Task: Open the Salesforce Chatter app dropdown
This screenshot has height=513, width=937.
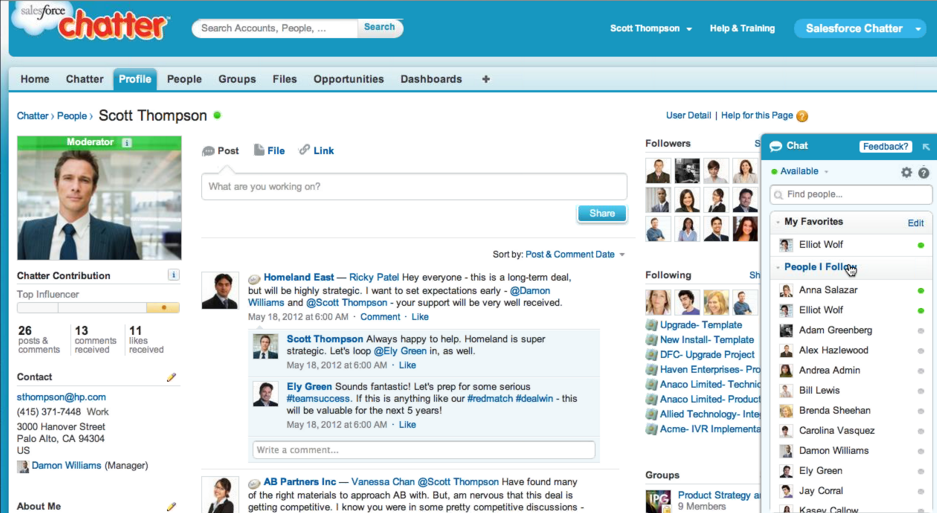Action: 918,29
